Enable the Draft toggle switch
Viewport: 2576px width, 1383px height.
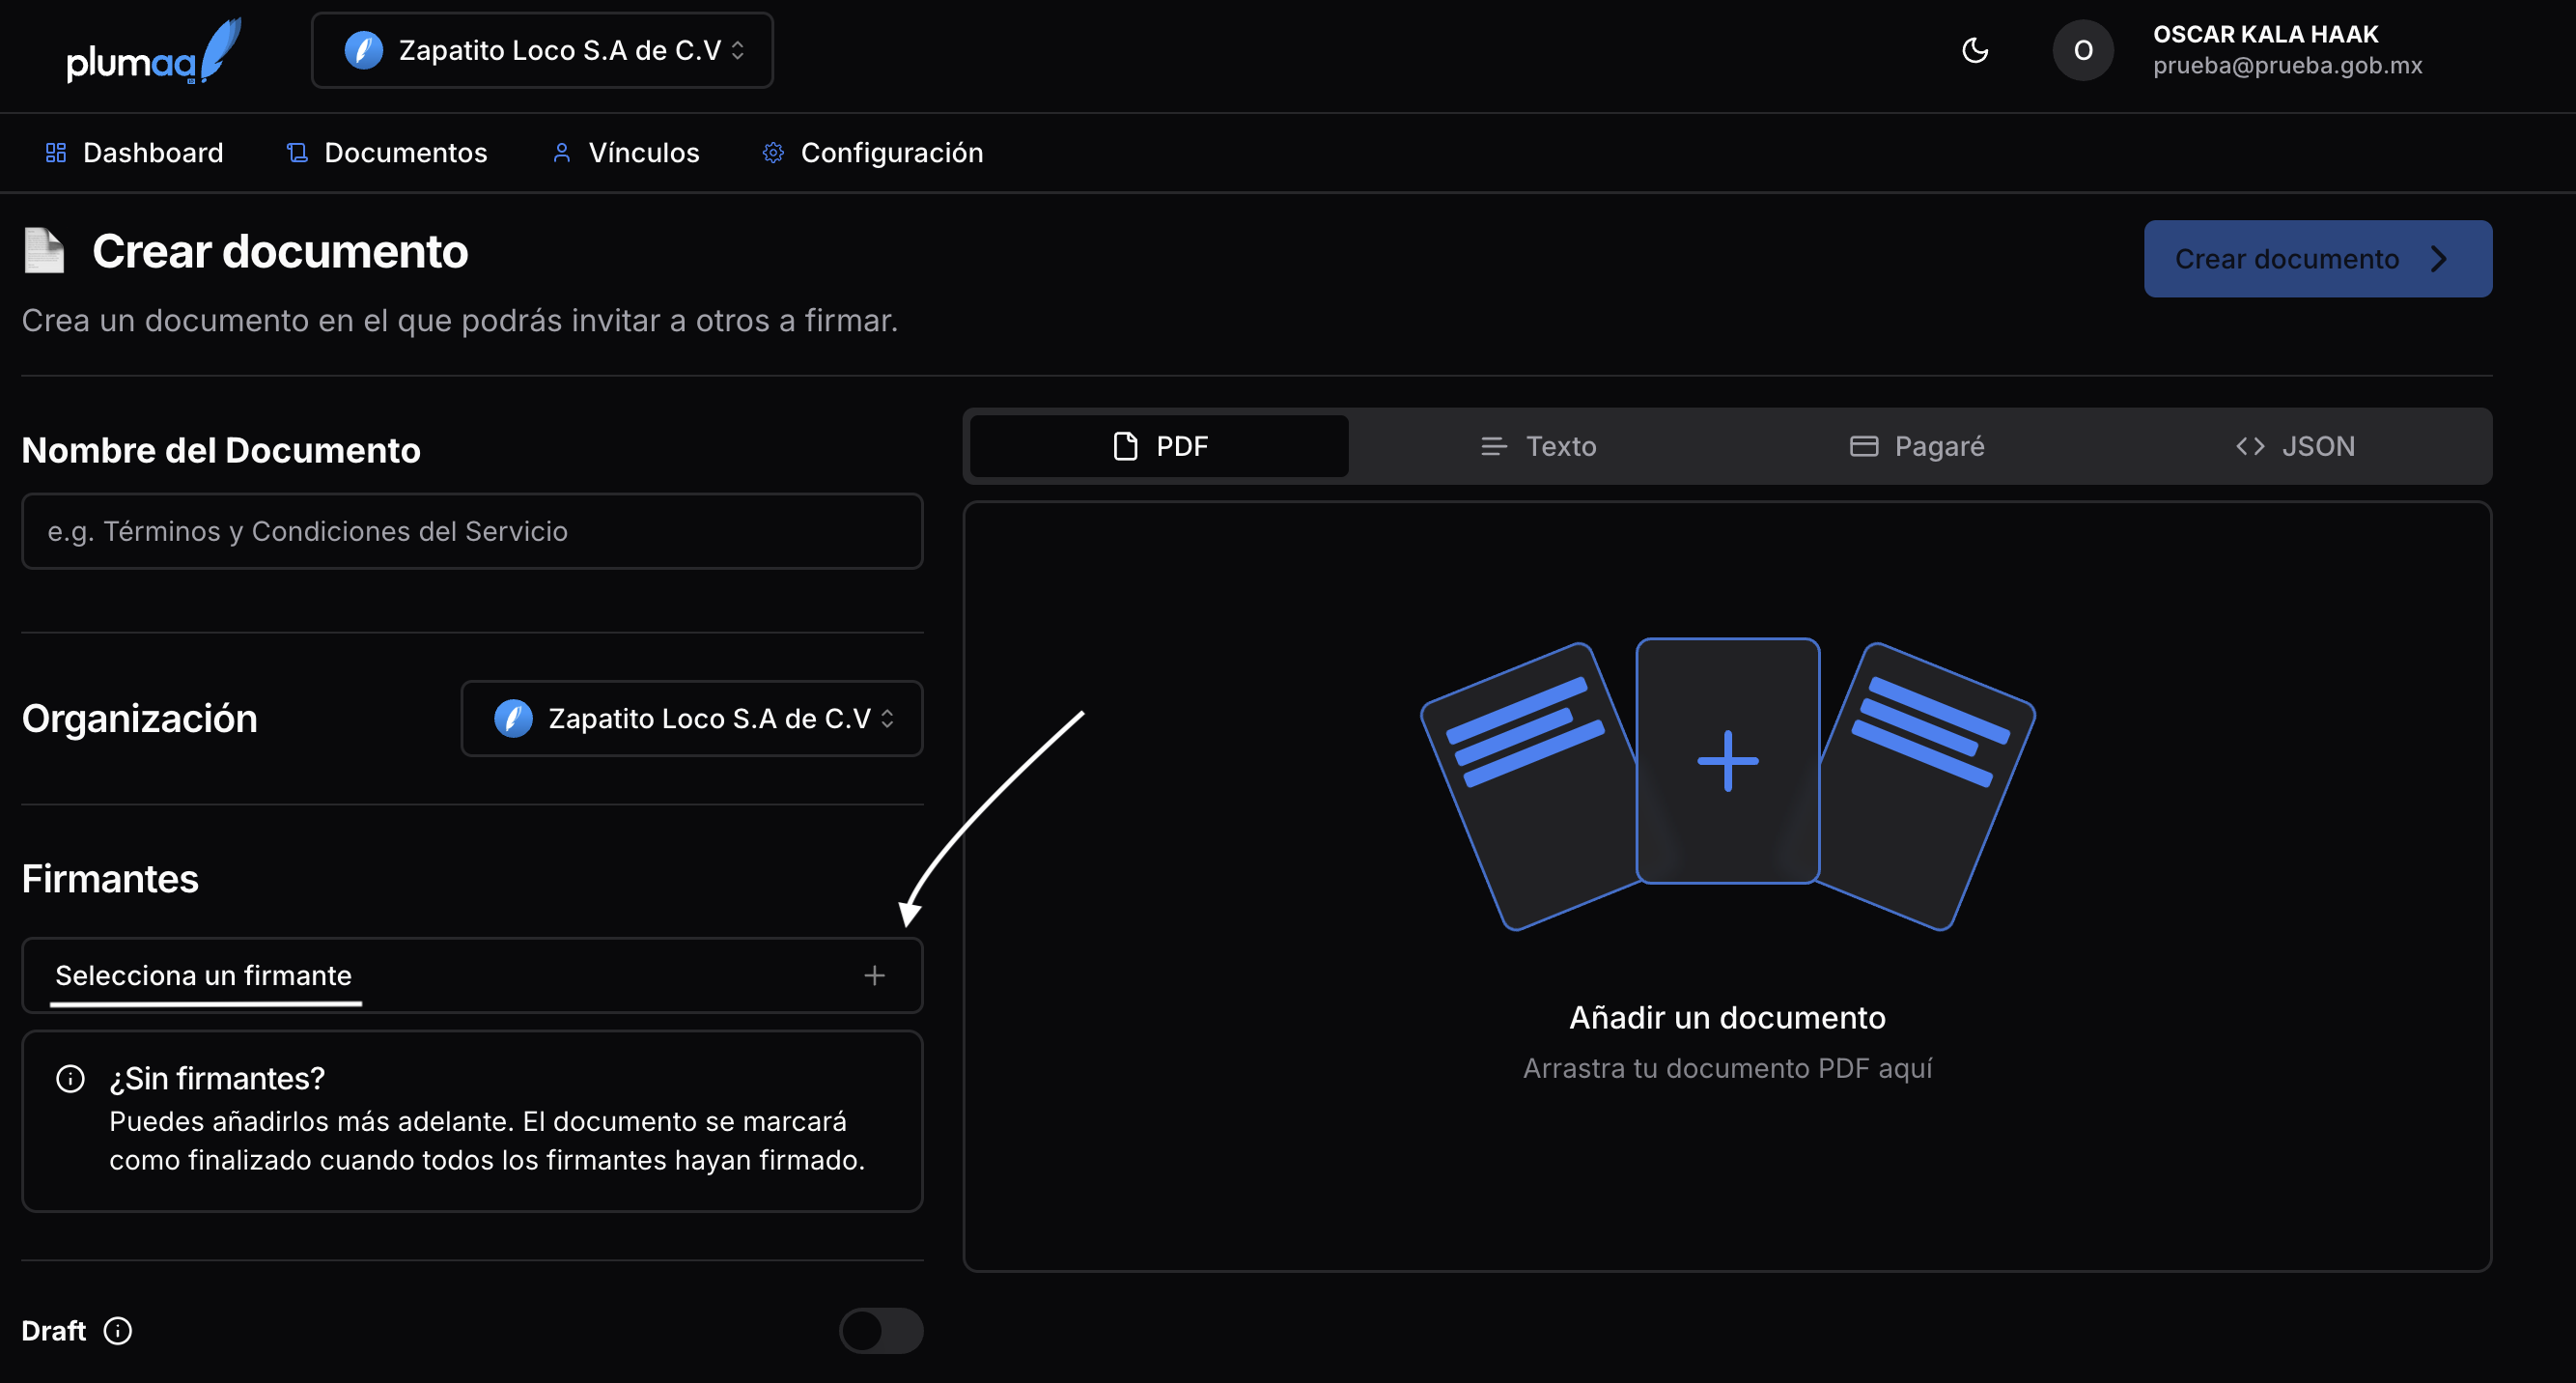point(880,1331)
